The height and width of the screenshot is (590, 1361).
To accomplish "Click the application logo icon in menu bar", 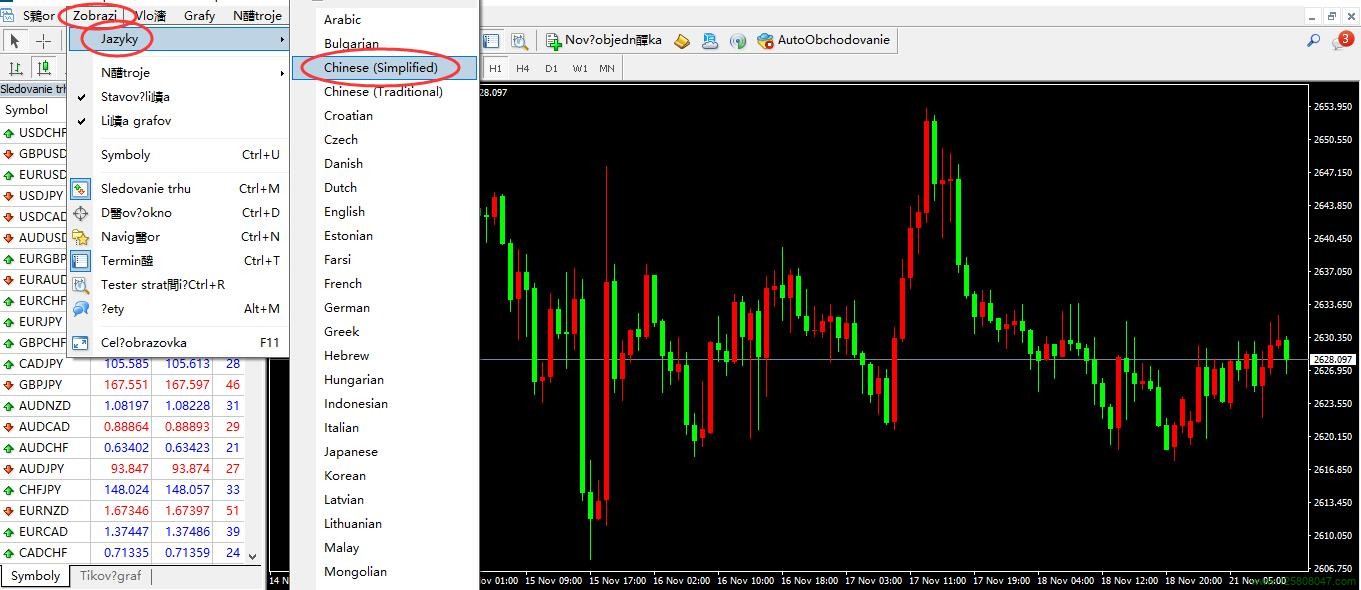I will [8, 15].
